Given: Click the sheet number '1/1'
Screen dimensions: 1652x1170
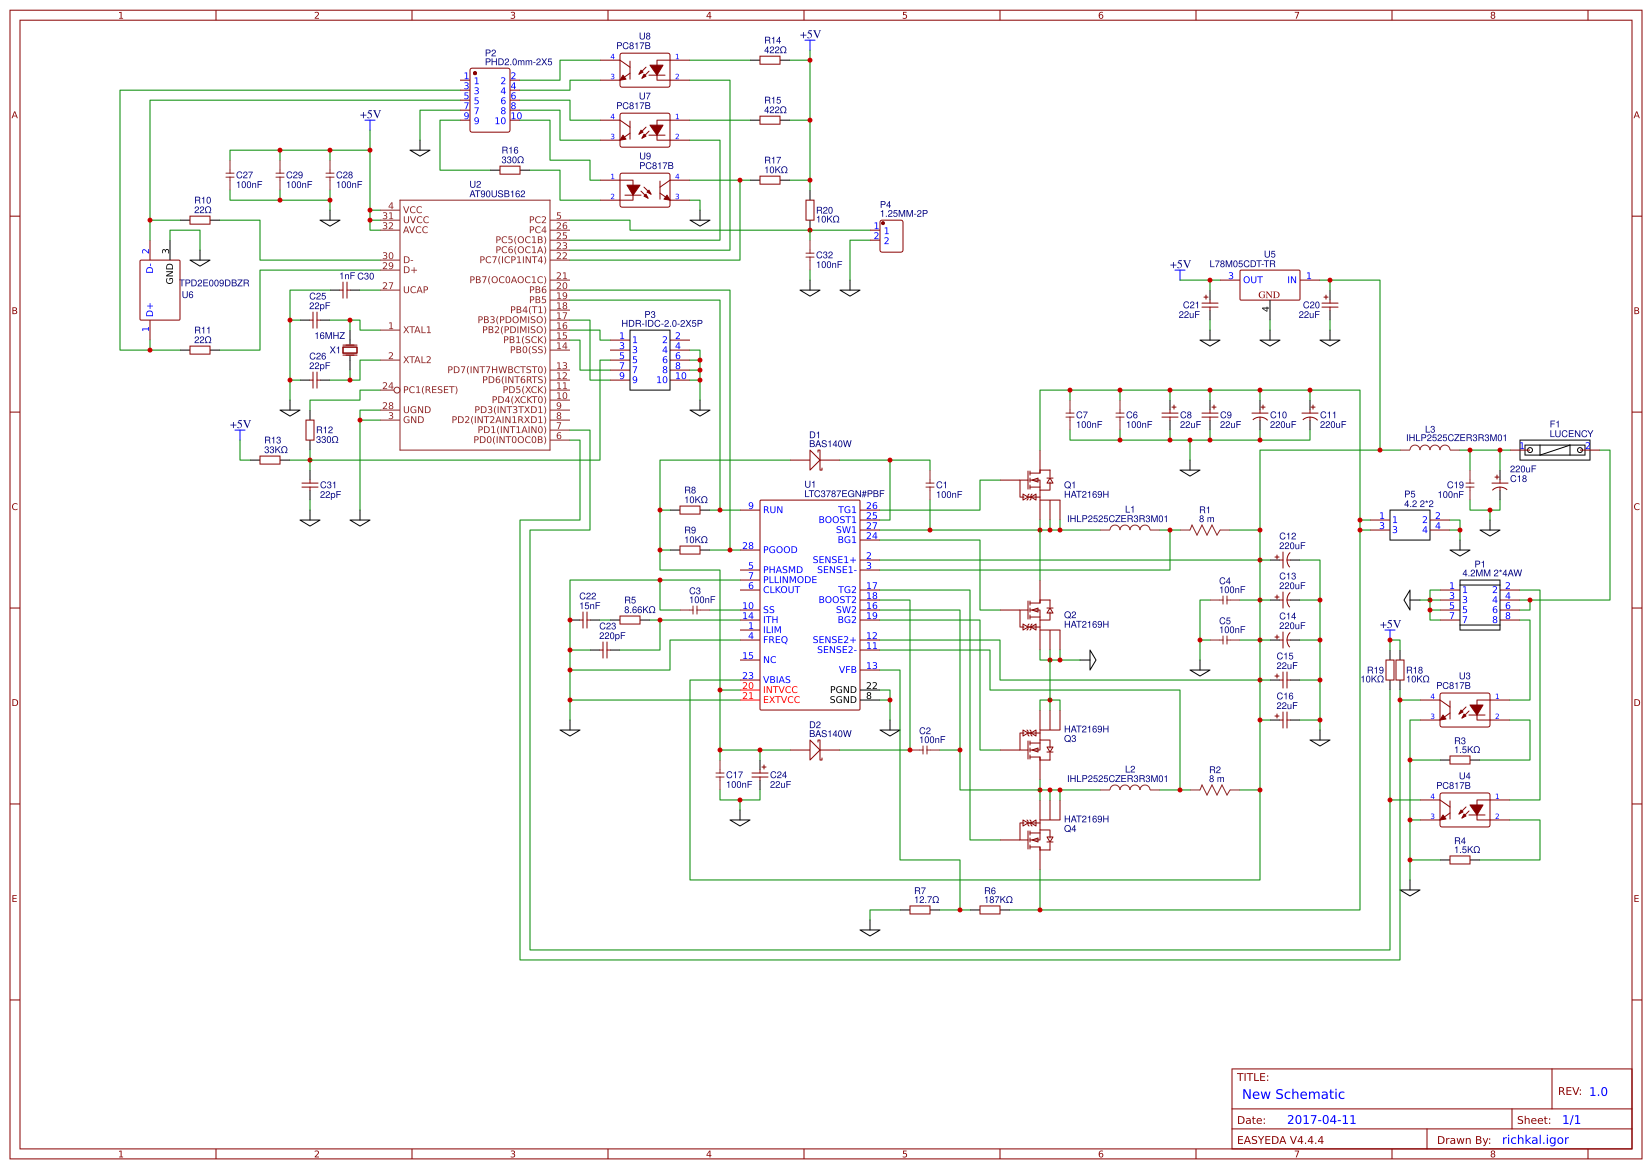Looking at the screenshot, I should [x=1571, y=1120].
